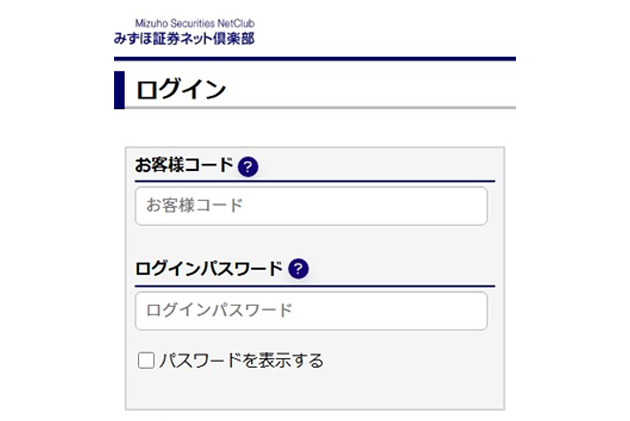Viewport: 630px width, 421px height.
Task: Open help icon beside ログインパスワード label
Action: (298, 269)
